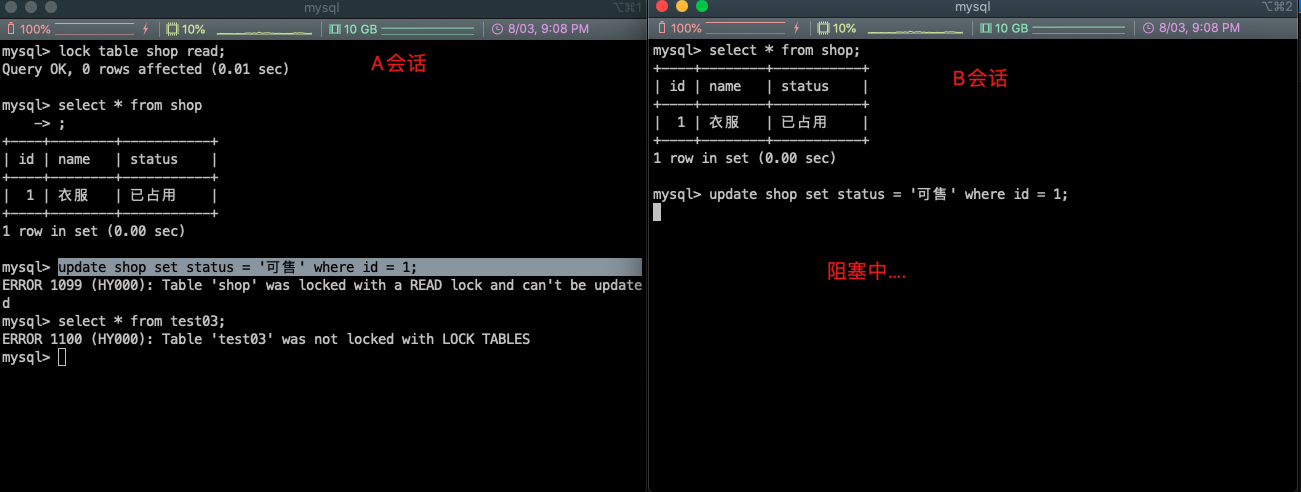The height and width of the screenshot is (492, 1301).
Task: Click the '已占用' status cell in left pane
Action: [154, 195]
